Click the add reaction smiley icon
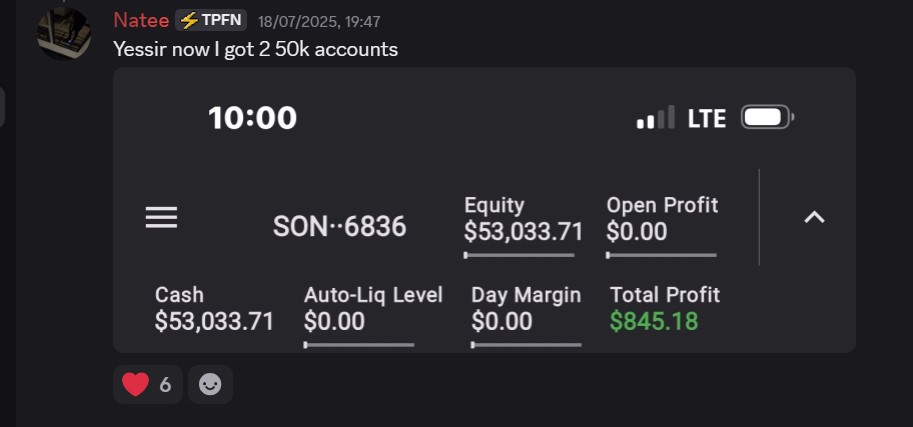The image size is (913, 427). [210, 384]
